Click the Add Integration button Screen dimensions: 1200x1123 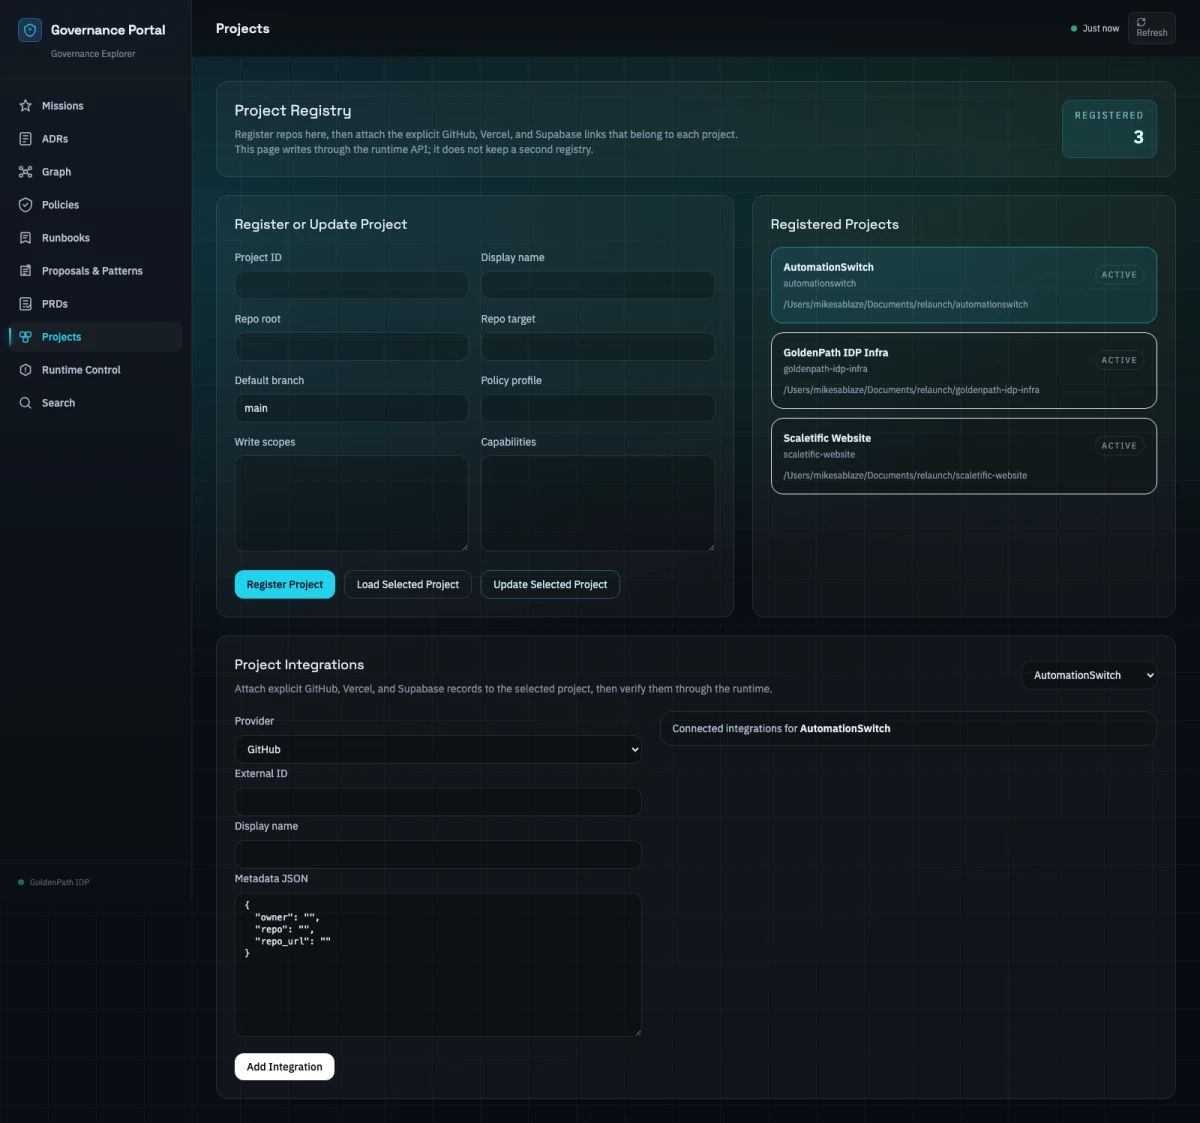284,1067
